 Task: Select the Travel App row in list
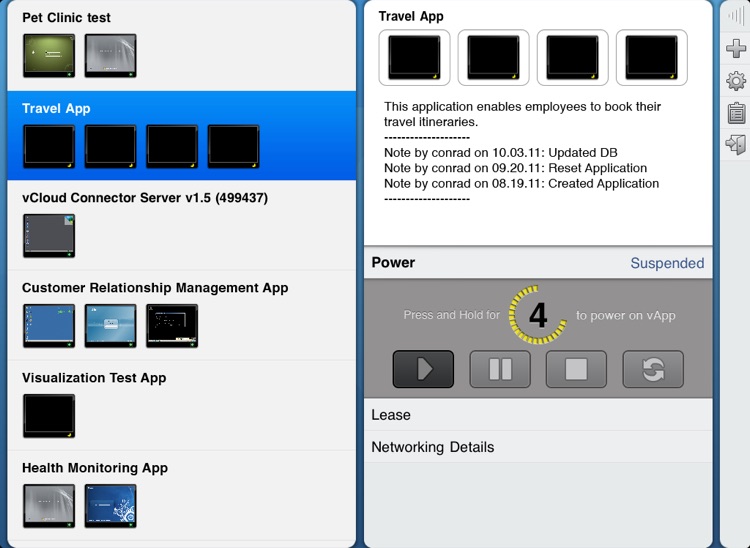(x=182, y=135)
